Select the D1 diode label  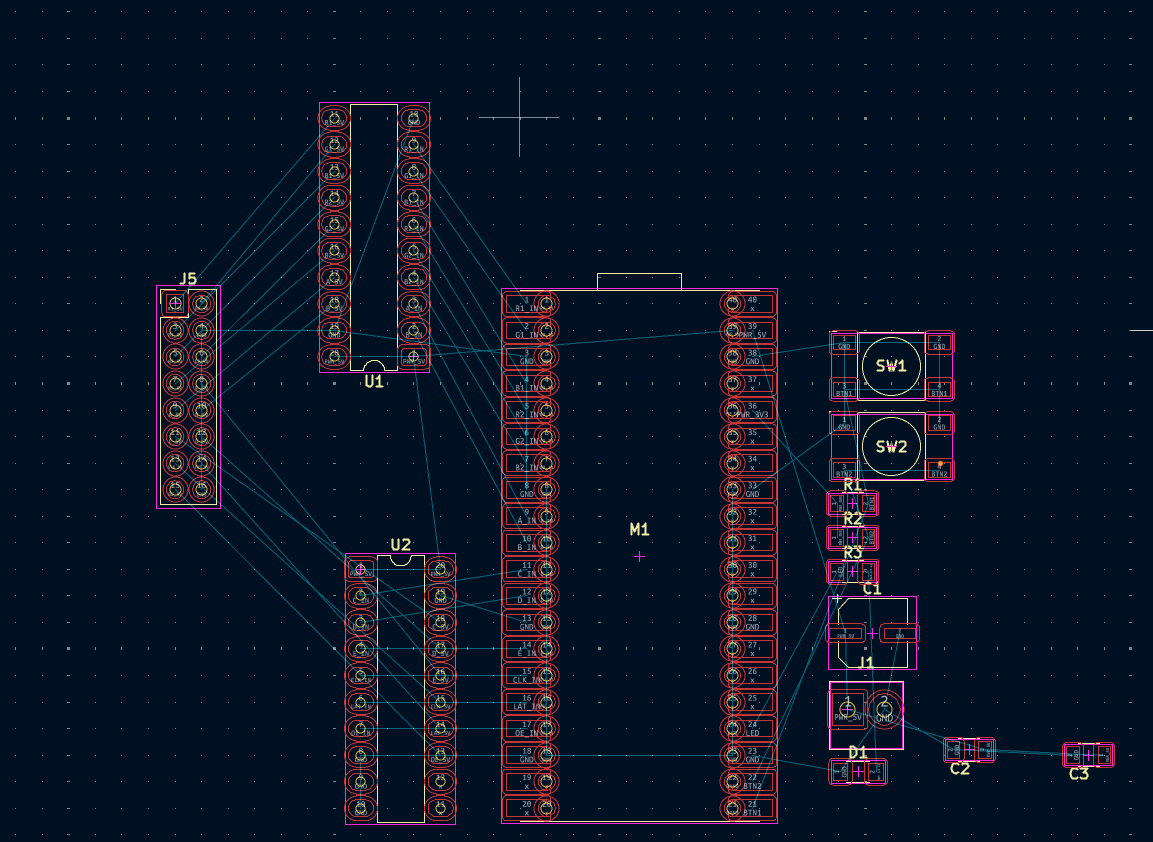[x=858, y=752]
